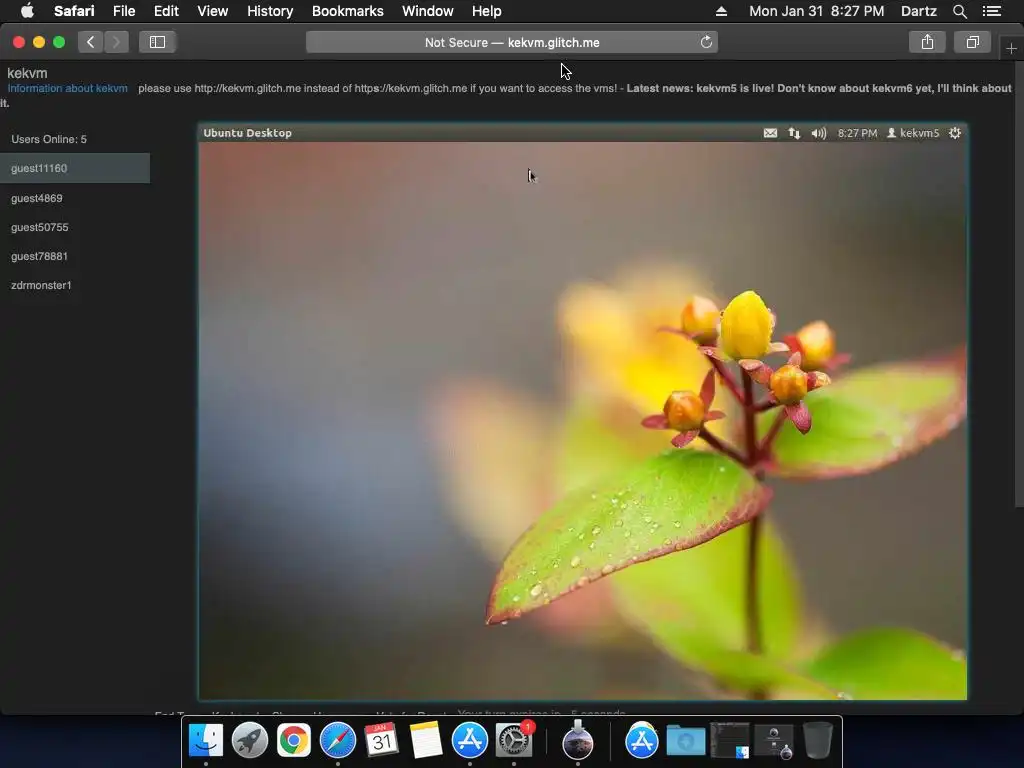This screenshot has width=1024, height=768.
Task: Launch Google Chrome from the Dock
Action: (294, 741)
